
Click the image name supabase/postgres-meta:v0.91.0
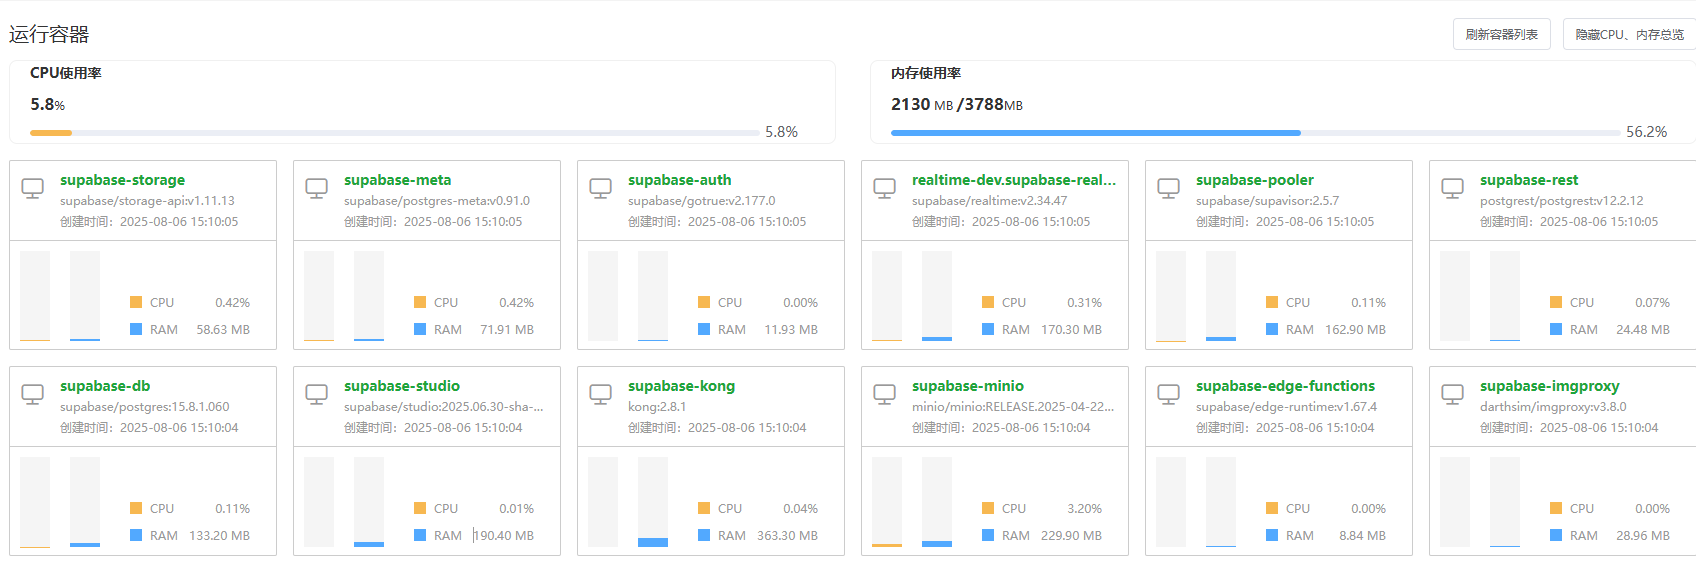coord(437,201)
